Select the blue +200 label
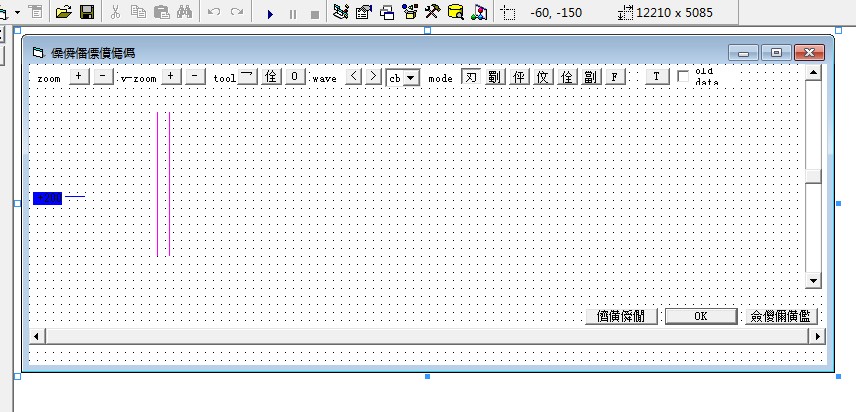This screenshot has height=412, width=856. 47,198
